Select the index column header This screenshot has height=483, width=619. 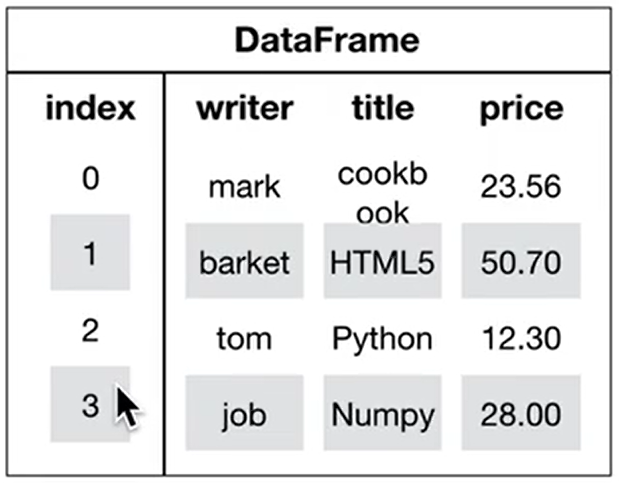[90, 107]
